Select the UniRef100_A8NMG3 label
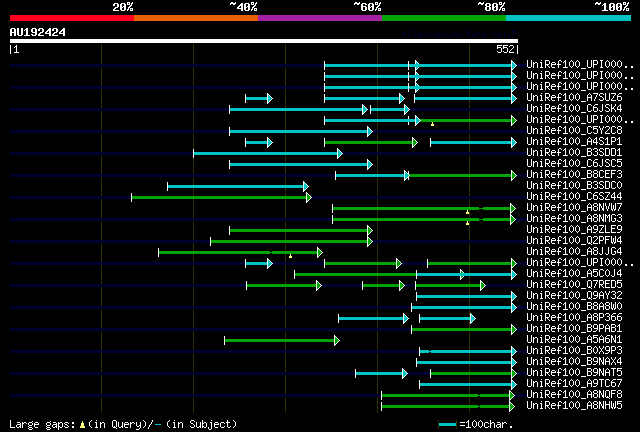 (574, 218)
